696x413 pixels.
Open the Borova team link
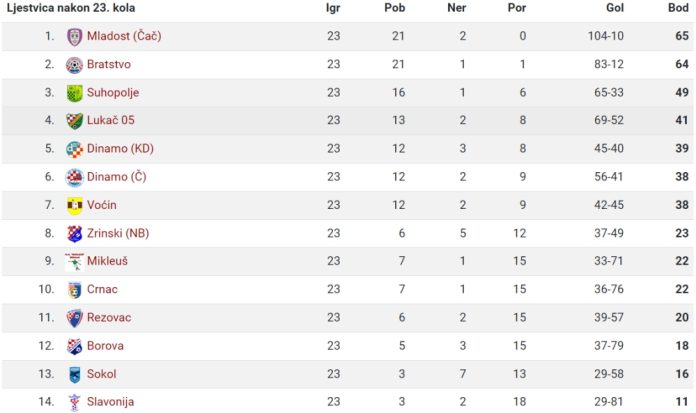pos(105,346)
